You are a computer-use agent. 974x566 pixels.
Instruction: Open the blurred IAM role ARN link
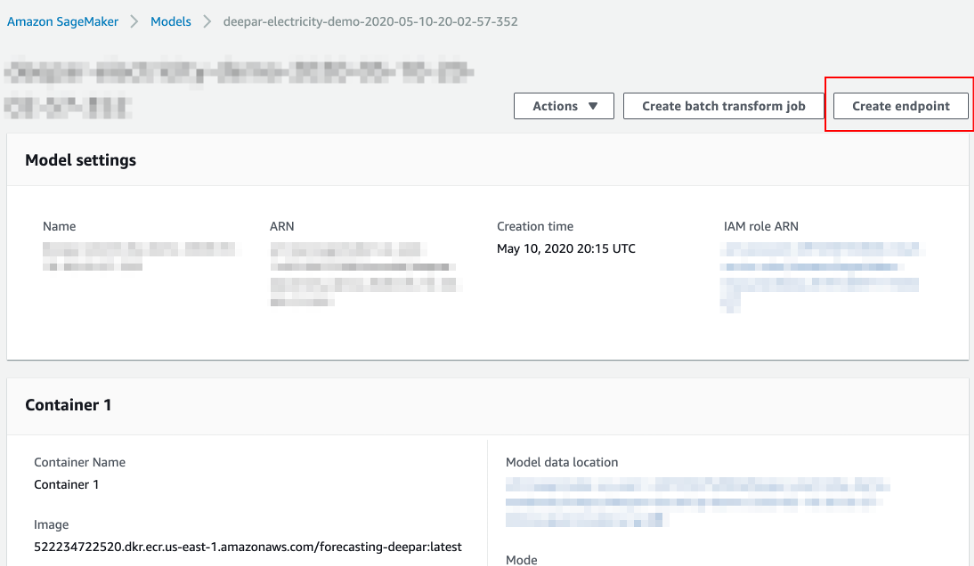(820, 276)
